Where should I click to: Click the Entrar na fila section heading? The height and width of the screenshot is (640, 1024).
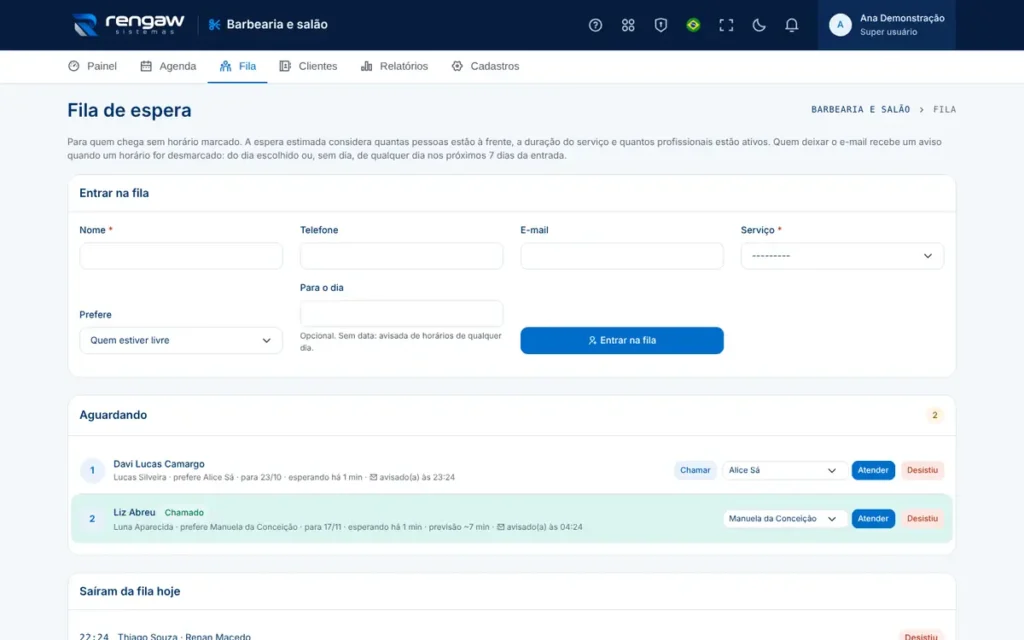114,193
